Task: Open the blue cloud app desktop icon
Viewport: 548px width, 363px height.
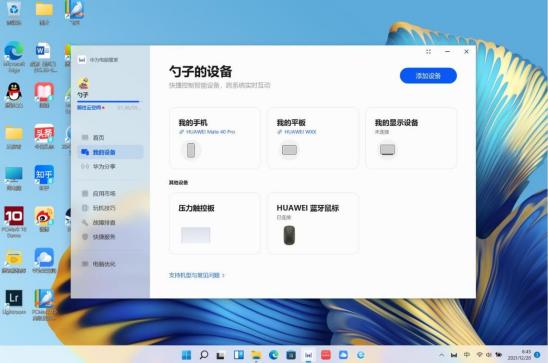Action: click(x=44, y=260)
